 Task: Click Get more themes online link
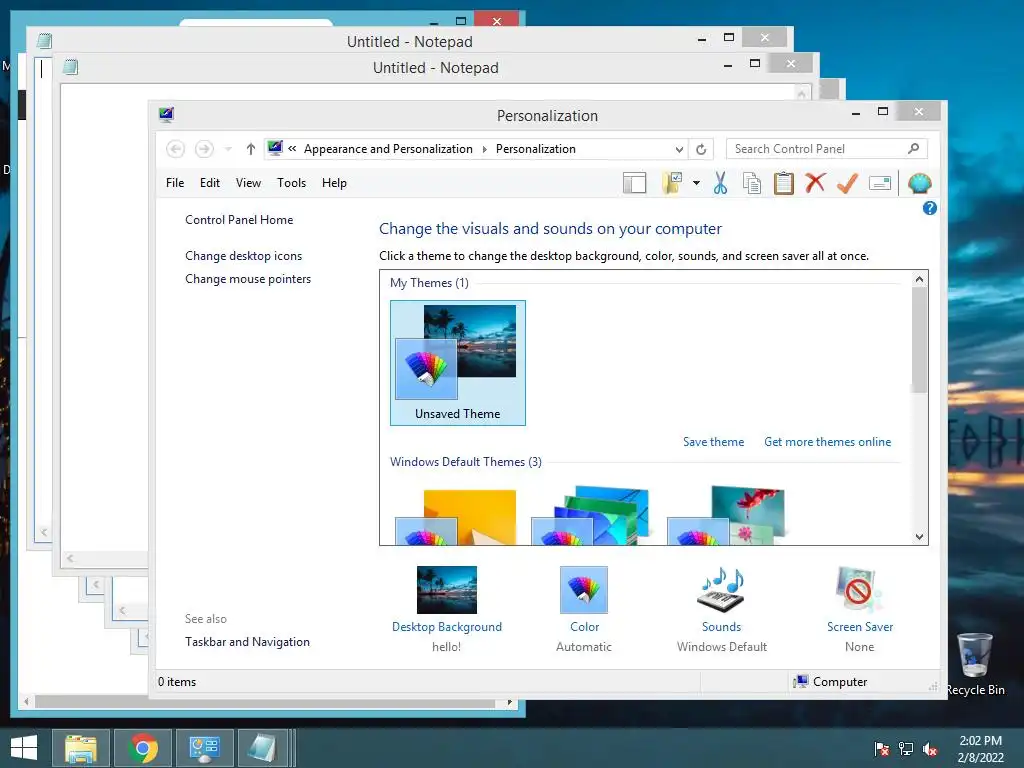pos(827,442)
